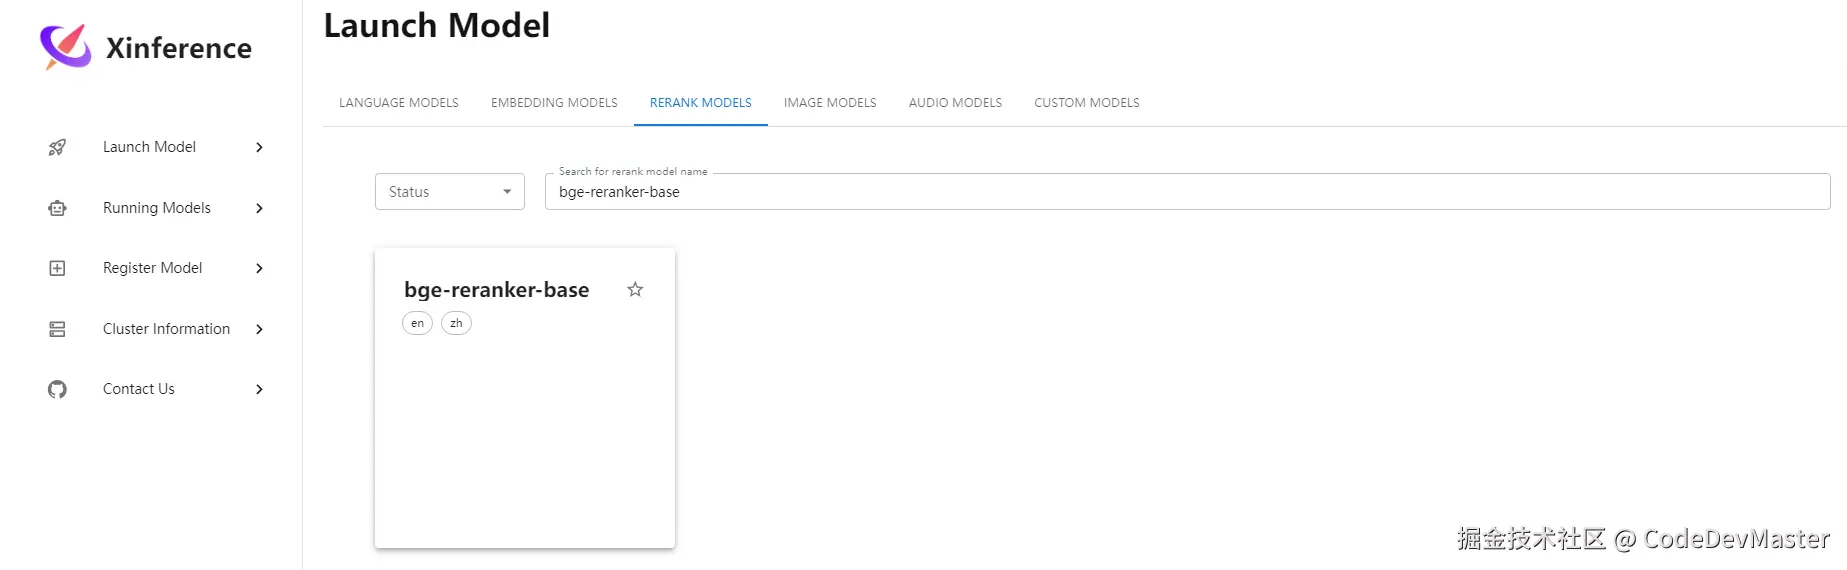Viewport: 1847px width, 570px height.
Task: Open the Custom Models tab
Action: tap(1087, 103)
